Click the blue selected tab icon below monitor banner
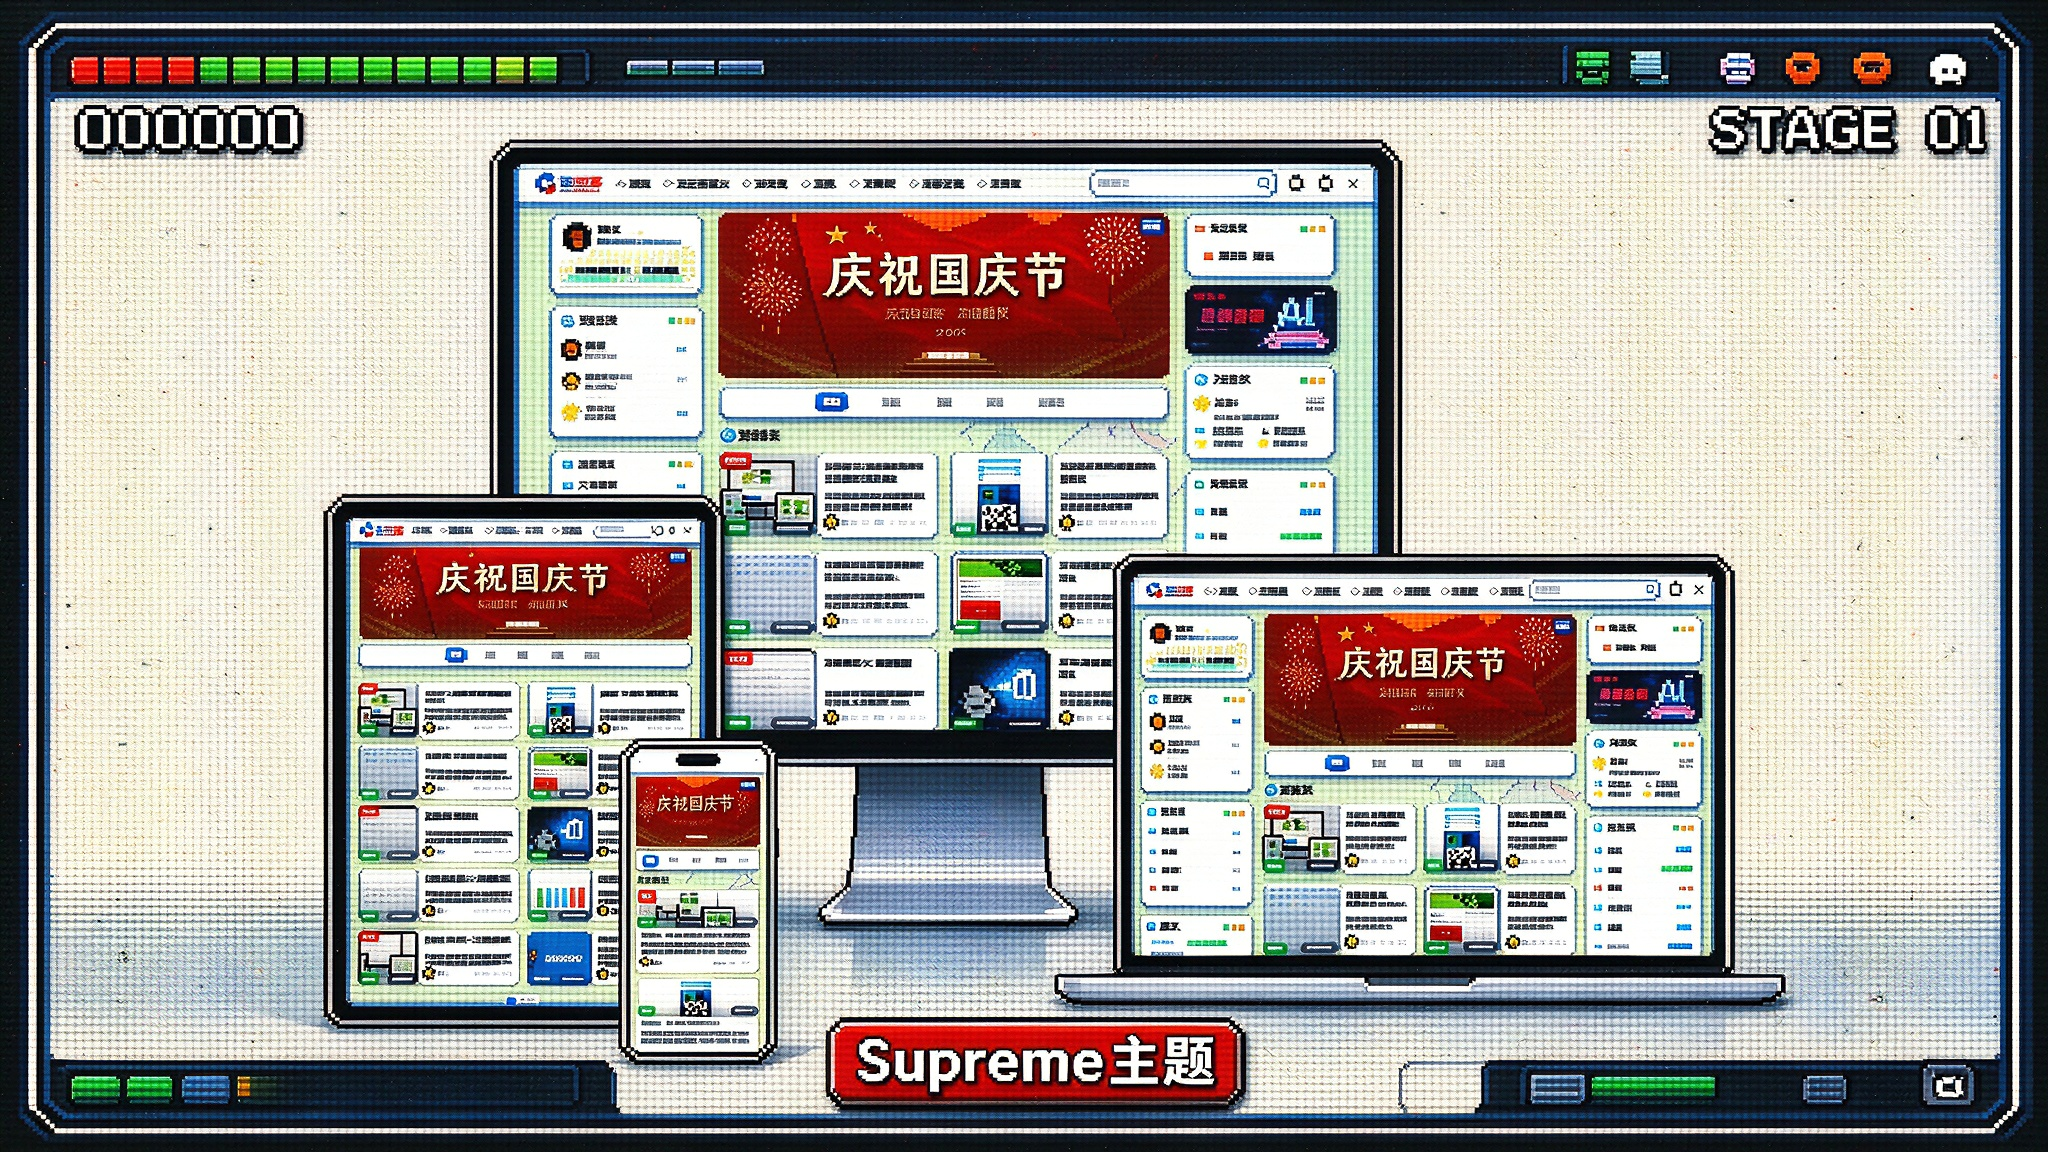The width and height of the screenshot is (2048, 1152). coord(831,402)
